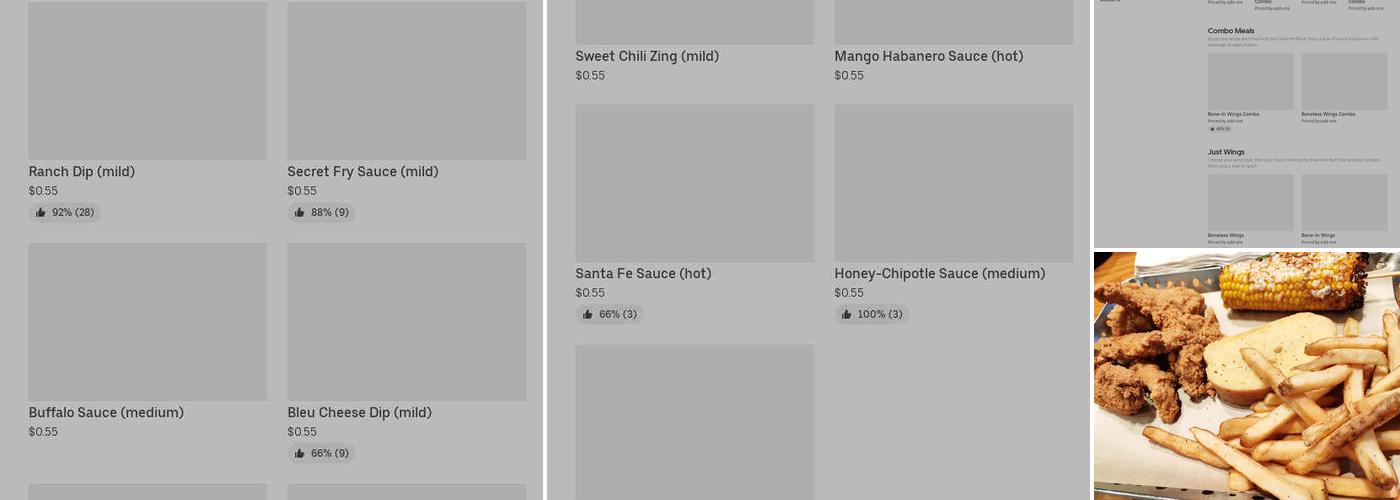
Task: Click thumbs-up icon under Bleu Cheese Dip
Action: 300,453
